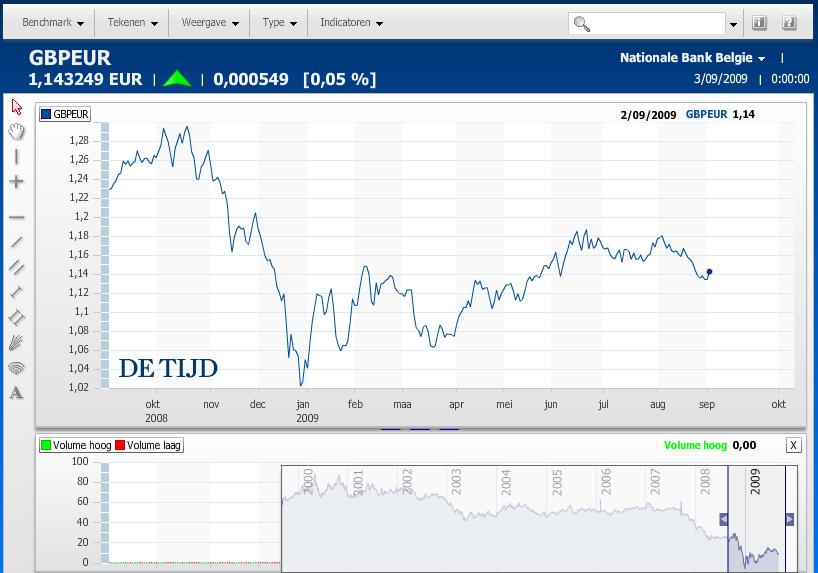Select the Fibonacci fan tool

pyautogui.click(x=17, y=343)
